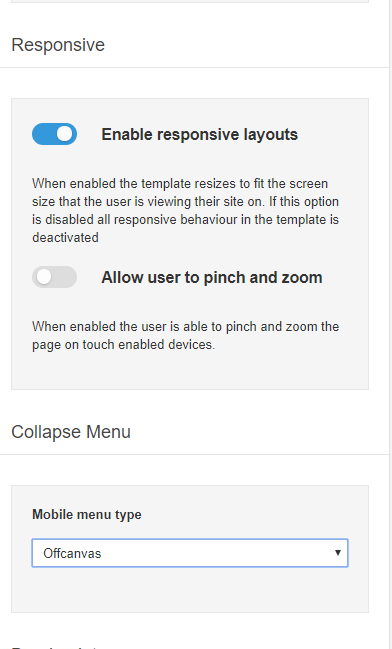Viewport: 392px width, 649px height.
Task: Select the Collapse Menu section heading
Action: click(x=71, y=432)
